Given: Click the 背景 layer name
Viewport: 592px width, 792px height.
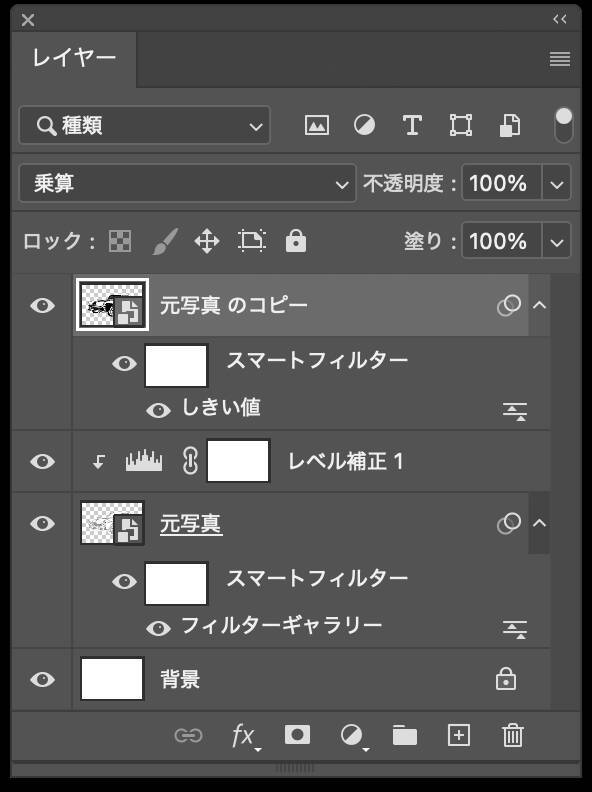Looking at the screenshot, I should tap(180, 679).
